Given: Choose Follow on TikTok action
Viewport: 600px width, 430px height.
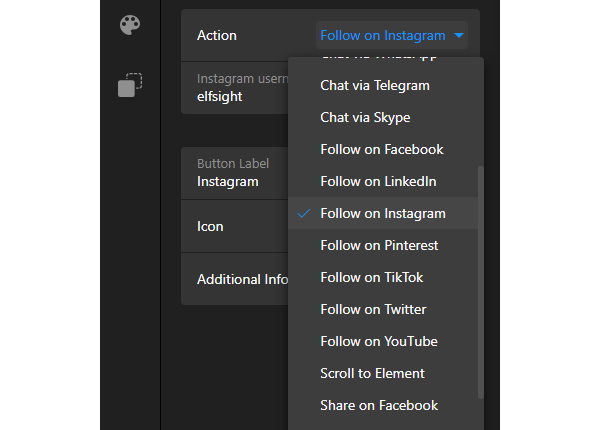Looking at the screenshot, I should 372,277.
